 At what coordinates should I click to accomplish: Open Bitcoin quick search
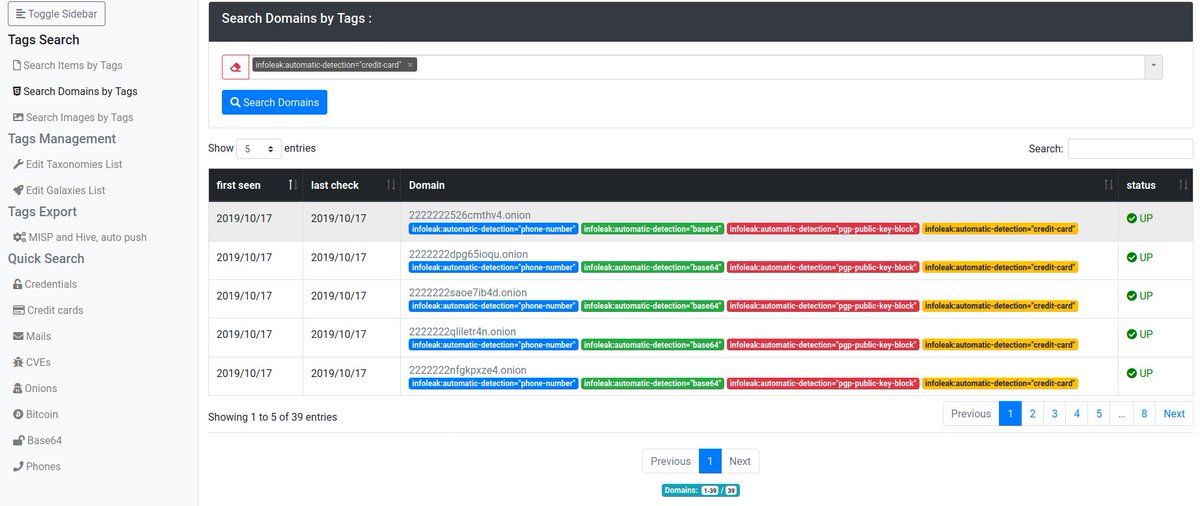coord(42,414)
